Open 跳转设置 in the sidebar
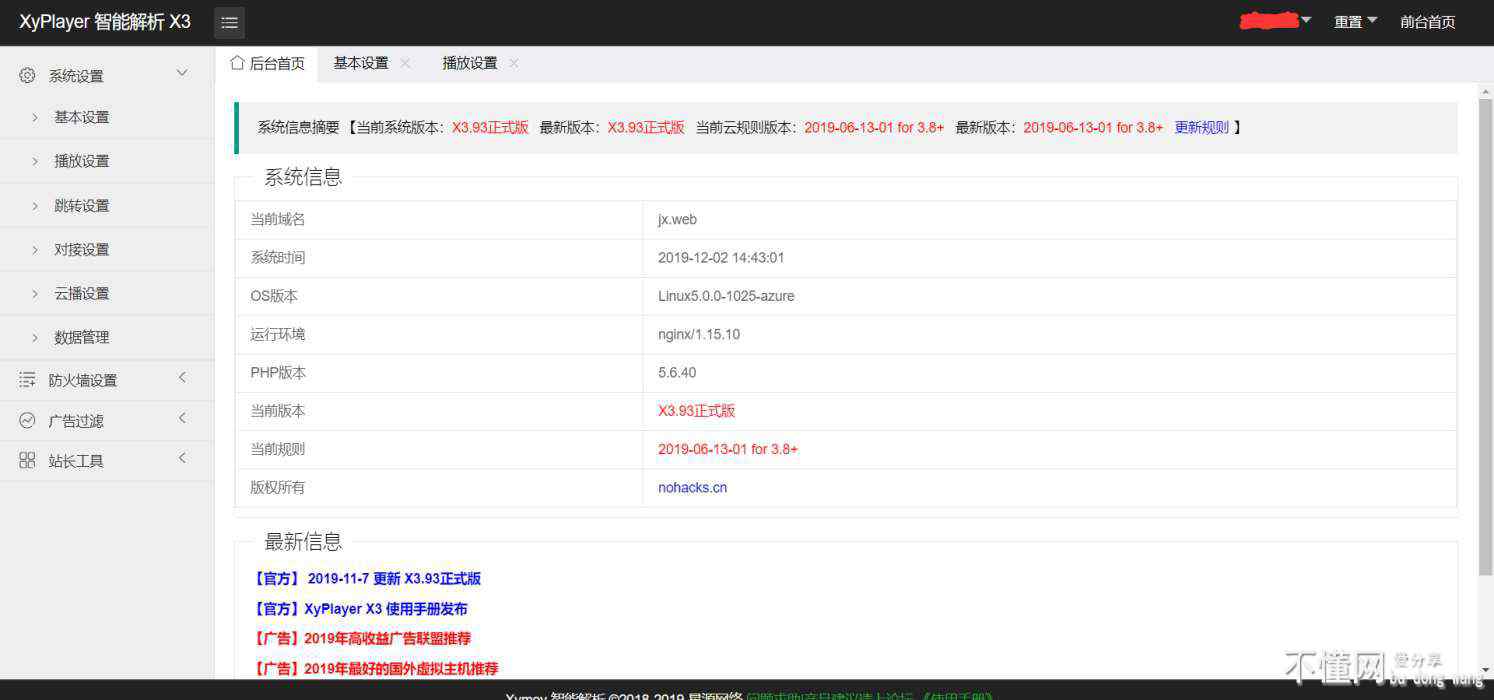The height and width of the screenshot is (700, 1494). (82, 206)
